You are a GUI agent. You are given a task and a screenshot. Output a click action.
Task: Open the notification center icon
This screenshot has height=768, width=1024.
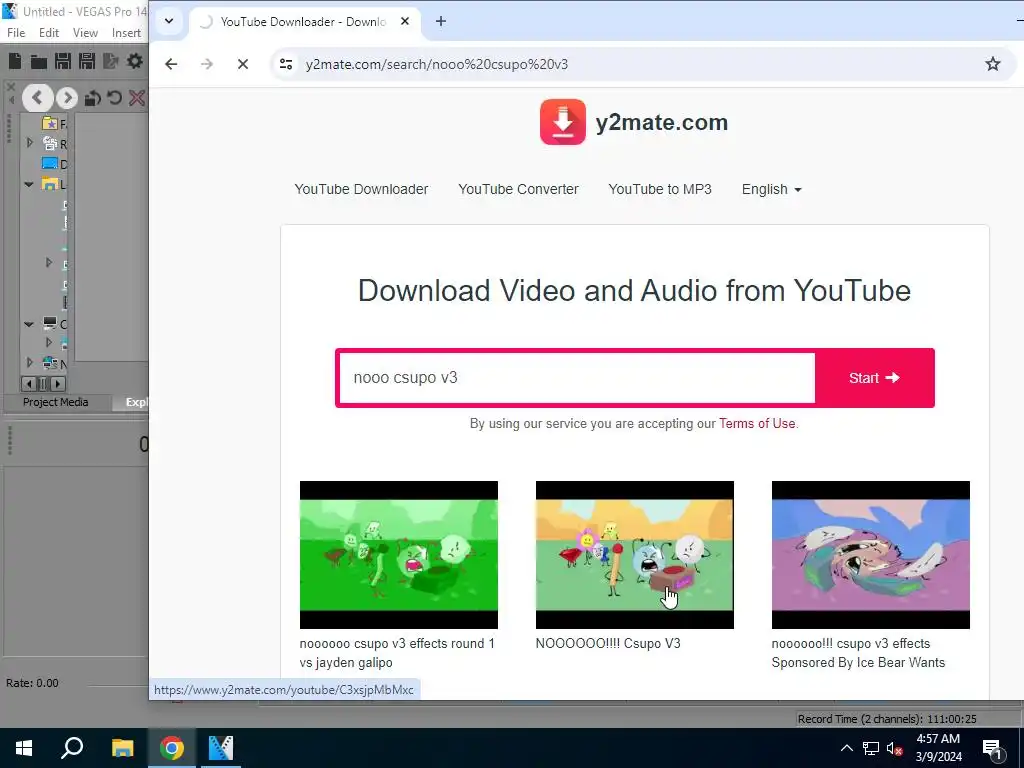pos(992,749)
